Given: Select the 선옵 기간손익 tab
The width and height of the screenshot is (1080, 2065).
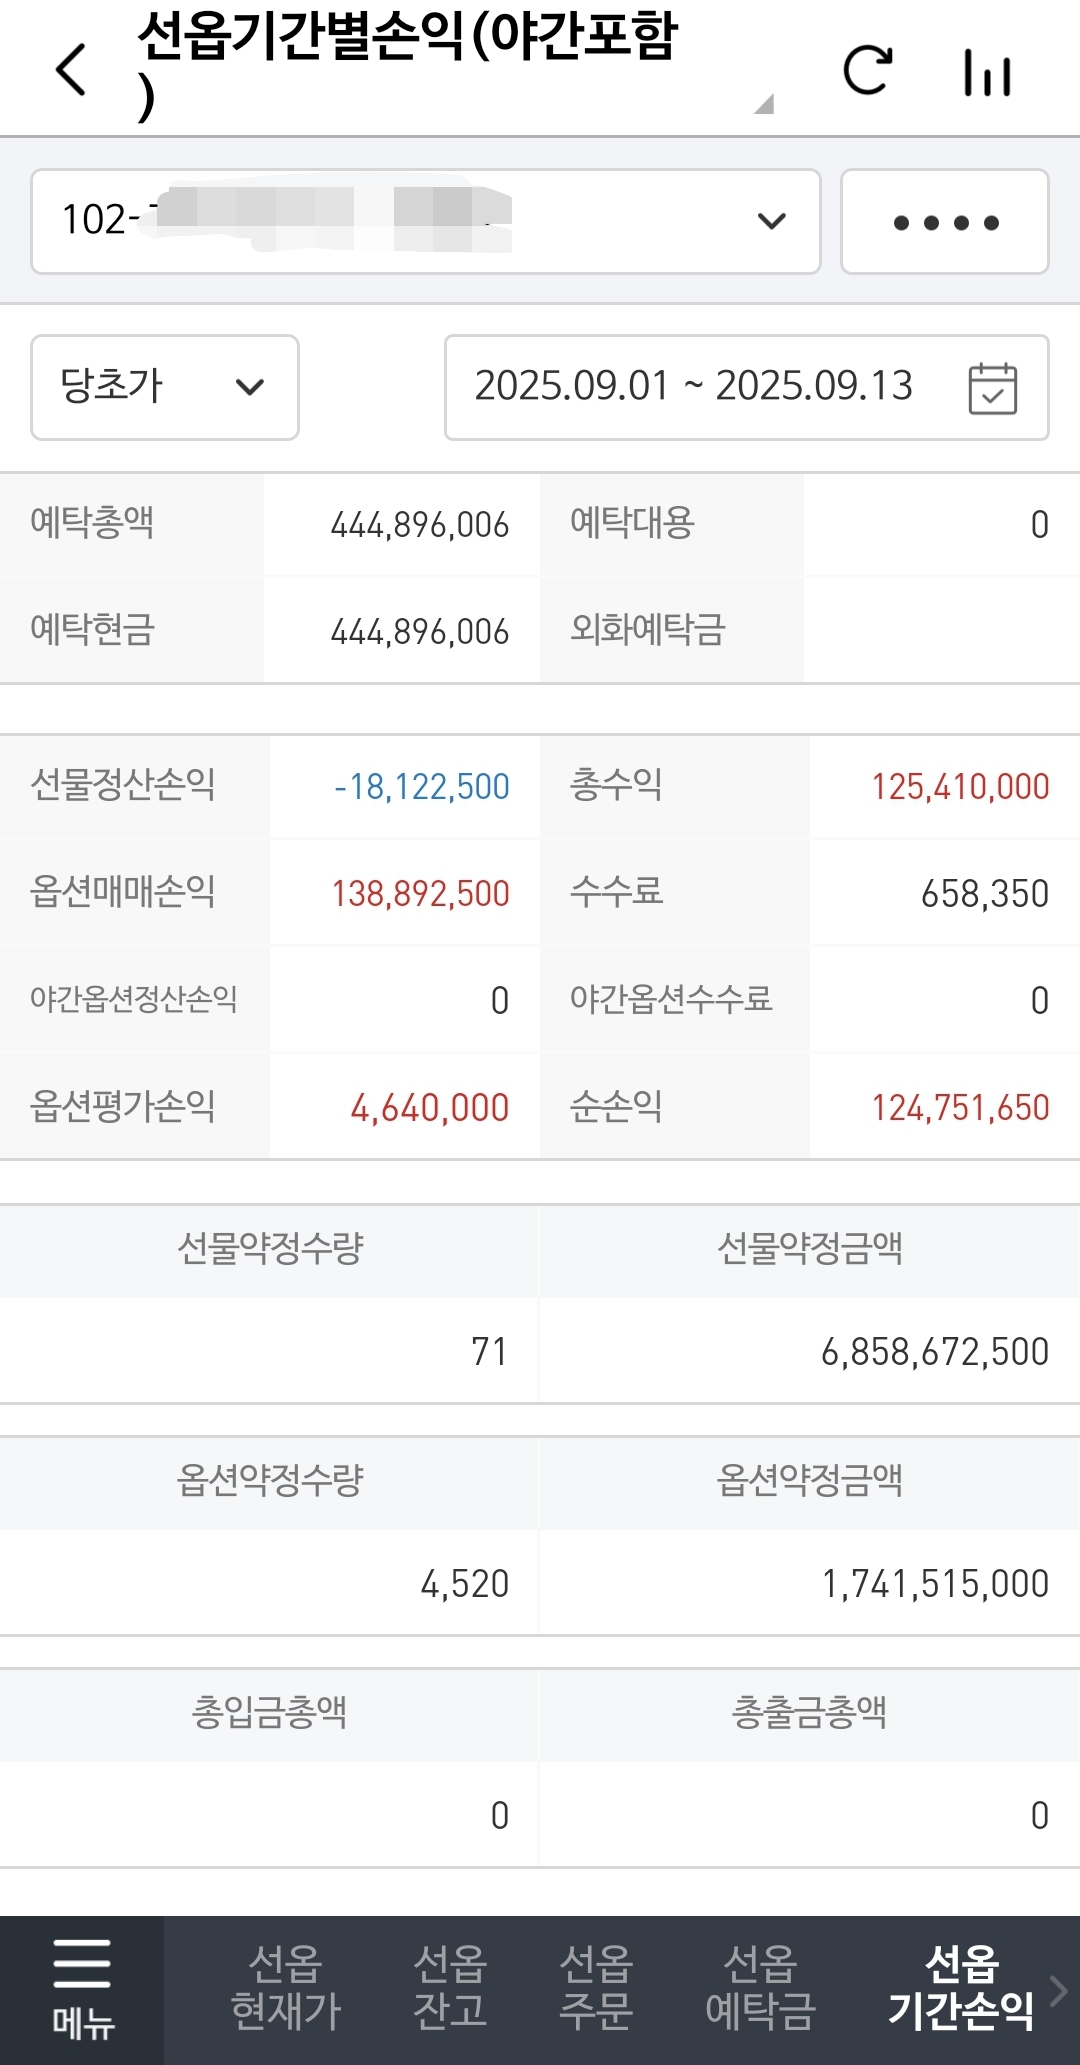Looking at the screenshot, I should pyautogui.click(x=961, y=1987).
